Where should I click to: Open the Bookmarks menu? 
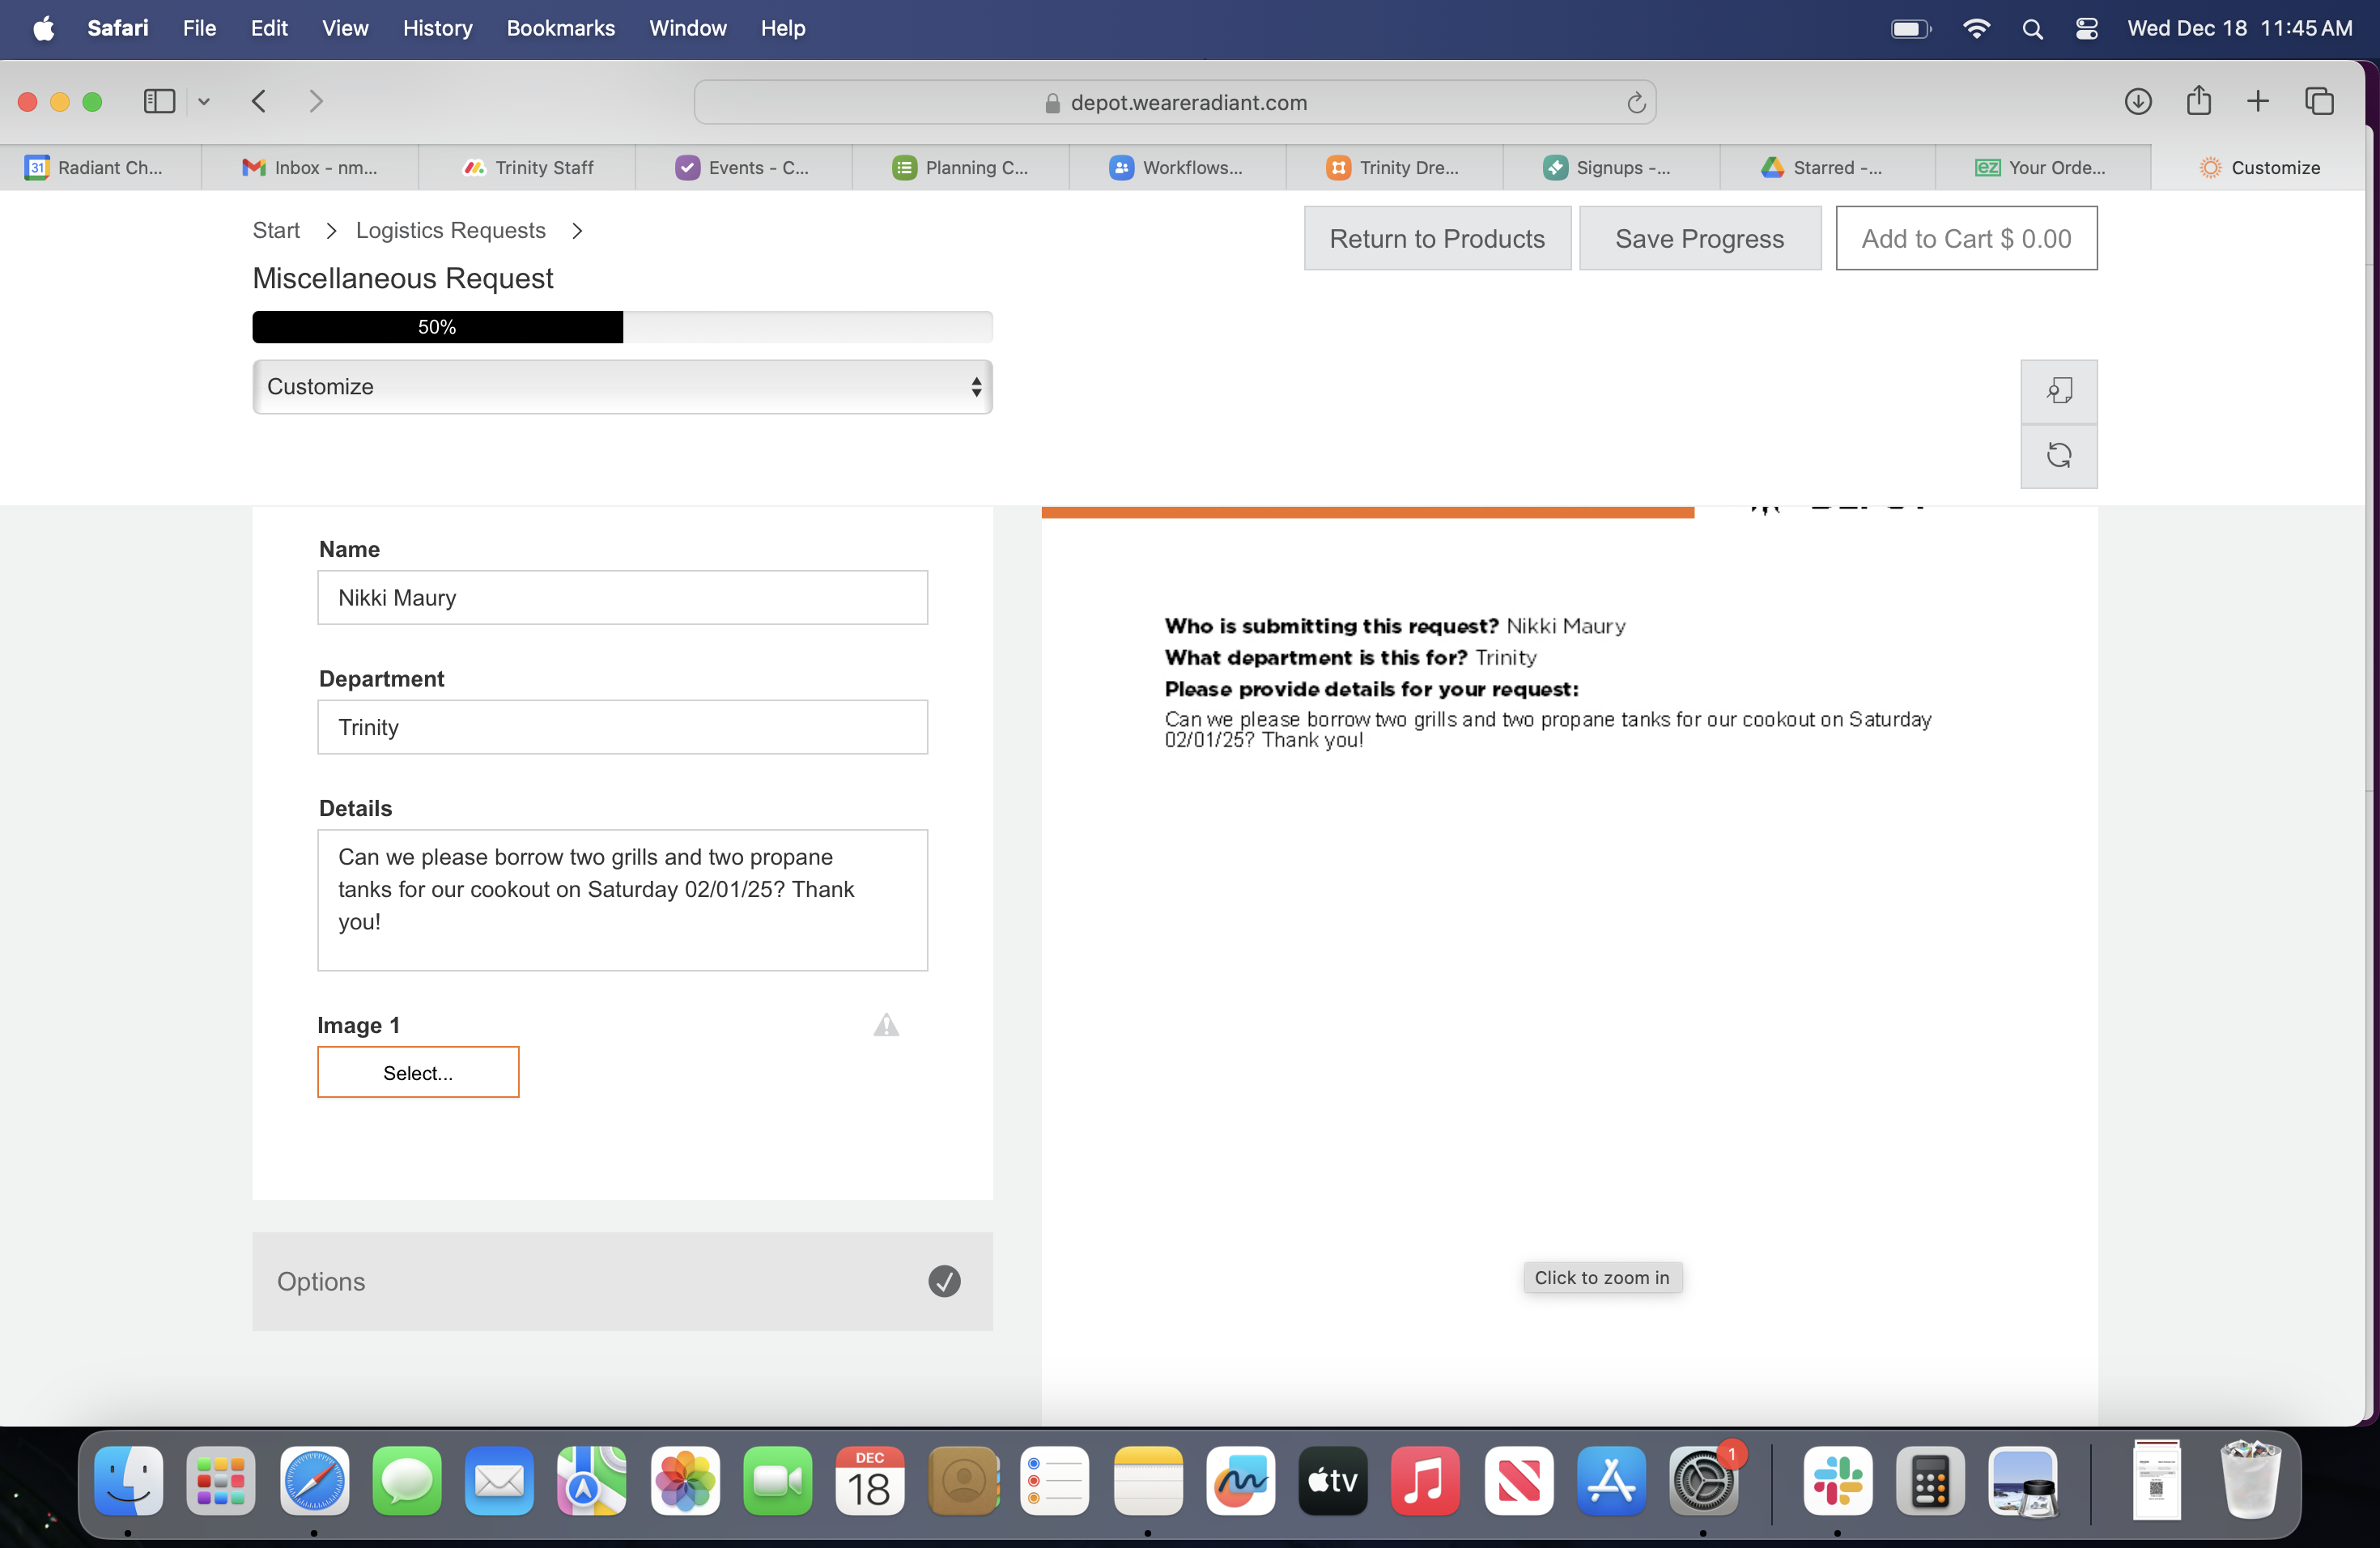click(560, 28)
